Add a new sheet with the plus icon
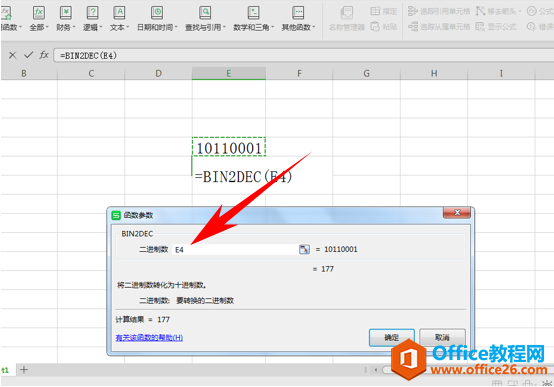The image size is (554, 387). click(x=24, y=370)
